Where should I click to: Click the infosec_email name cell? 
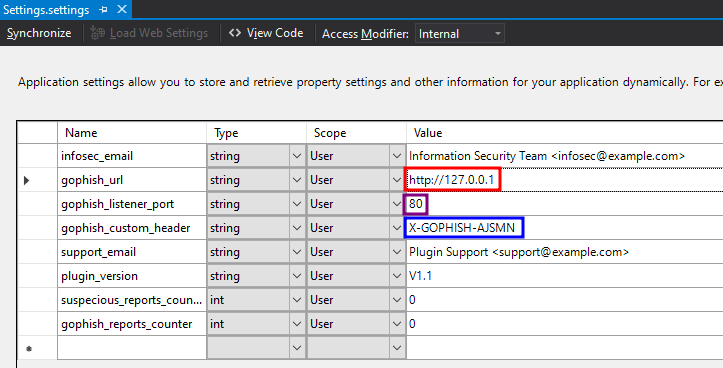point(132,156)
